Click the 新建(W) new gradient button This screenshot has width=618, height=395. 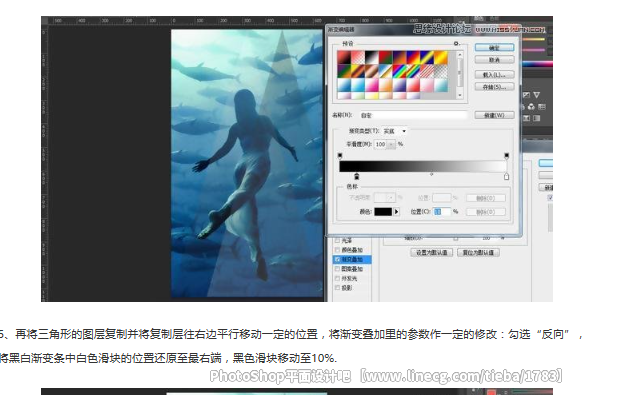click(494, 115)
